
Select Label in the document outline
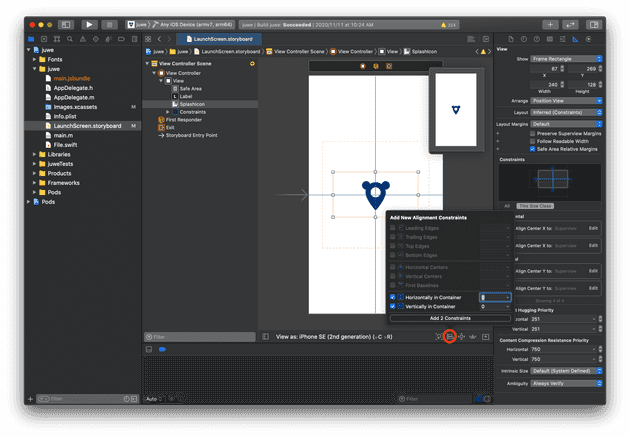click(186, 96)
